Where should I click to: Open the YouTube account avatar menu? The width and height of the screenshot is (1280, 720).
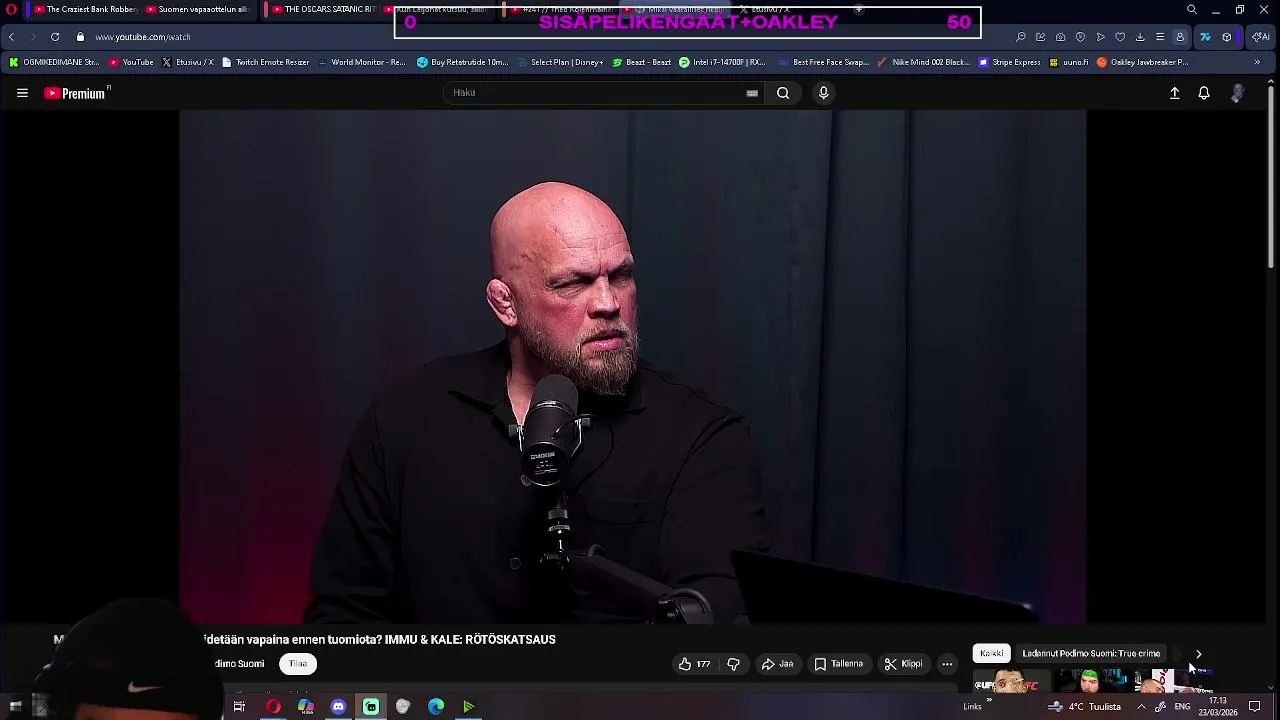click(1238, 93)
